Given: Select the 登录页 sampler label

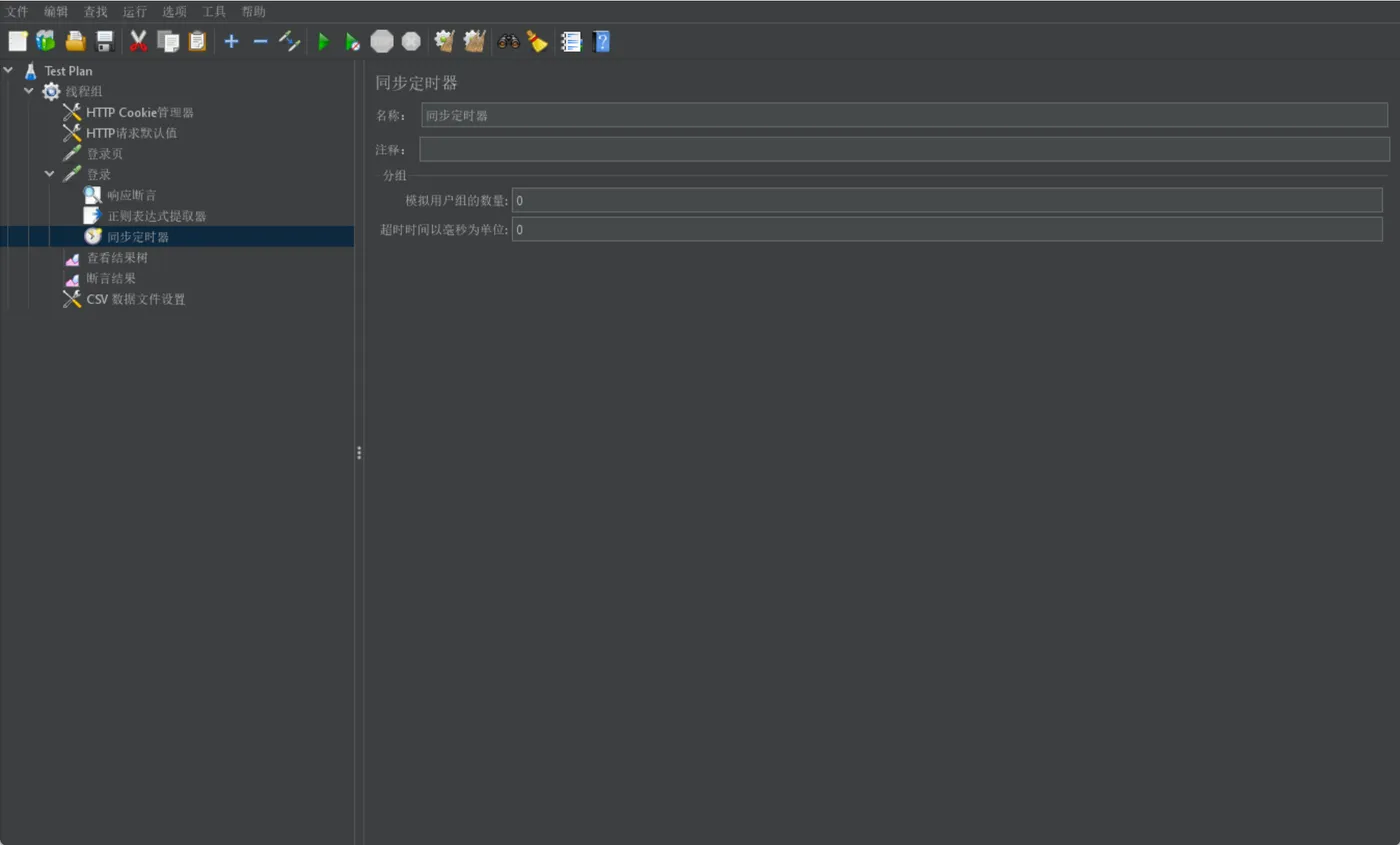Looking at the screenshot, I should click(x=105, y=154).
